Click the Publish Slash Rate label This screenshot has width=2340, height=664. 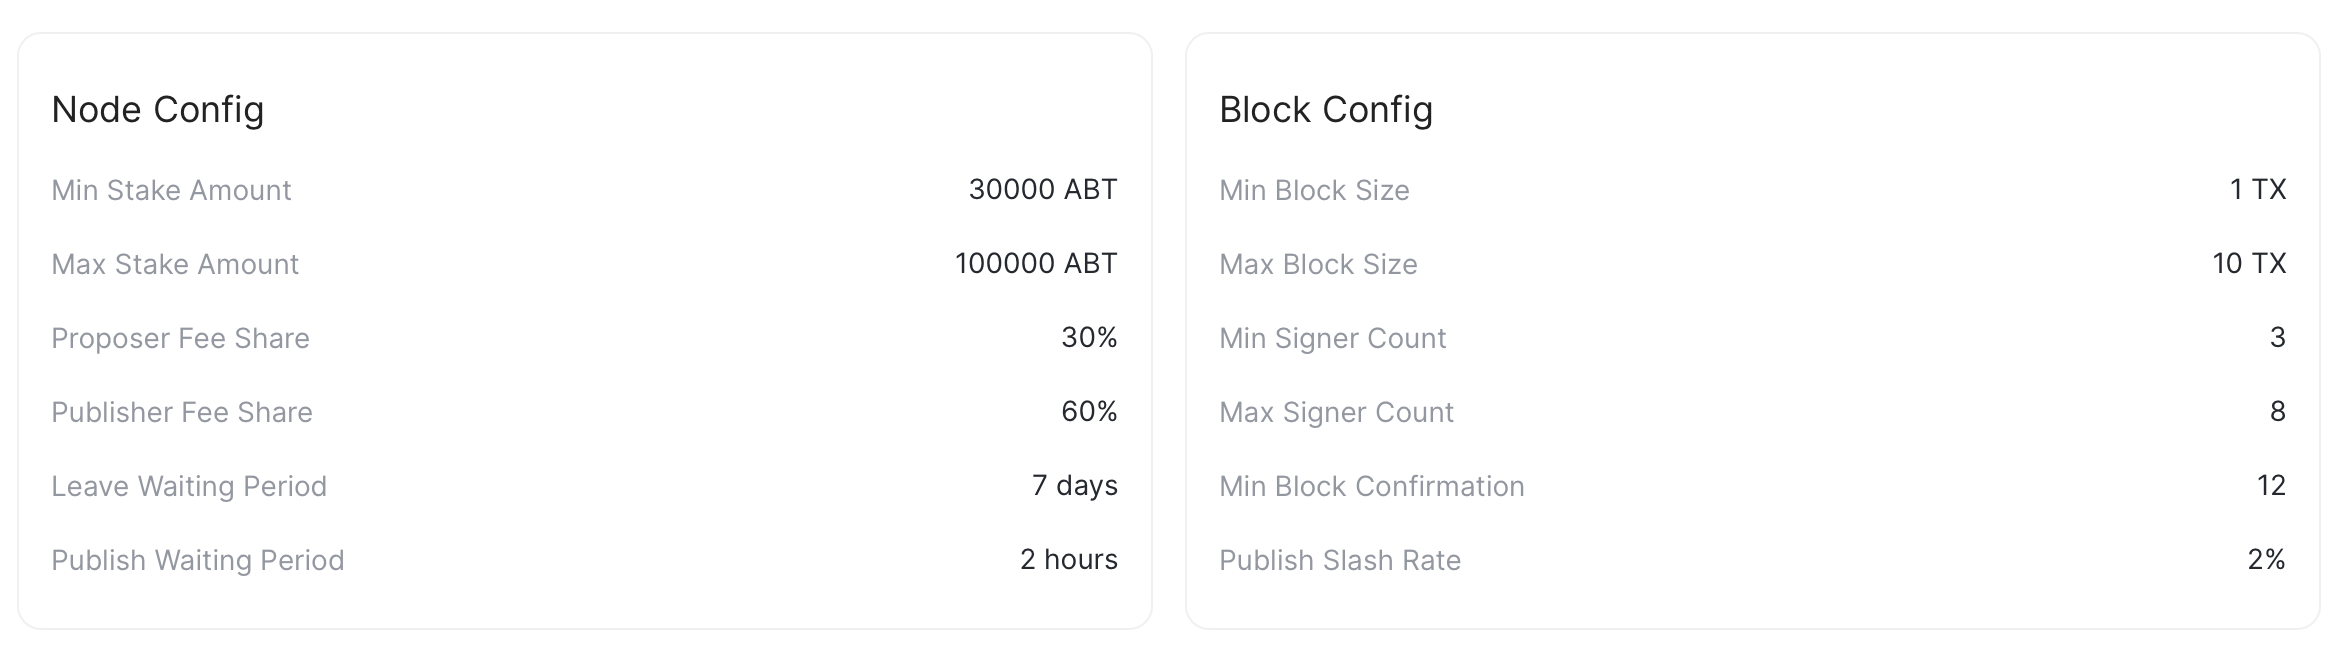(x=1340, y=560)
